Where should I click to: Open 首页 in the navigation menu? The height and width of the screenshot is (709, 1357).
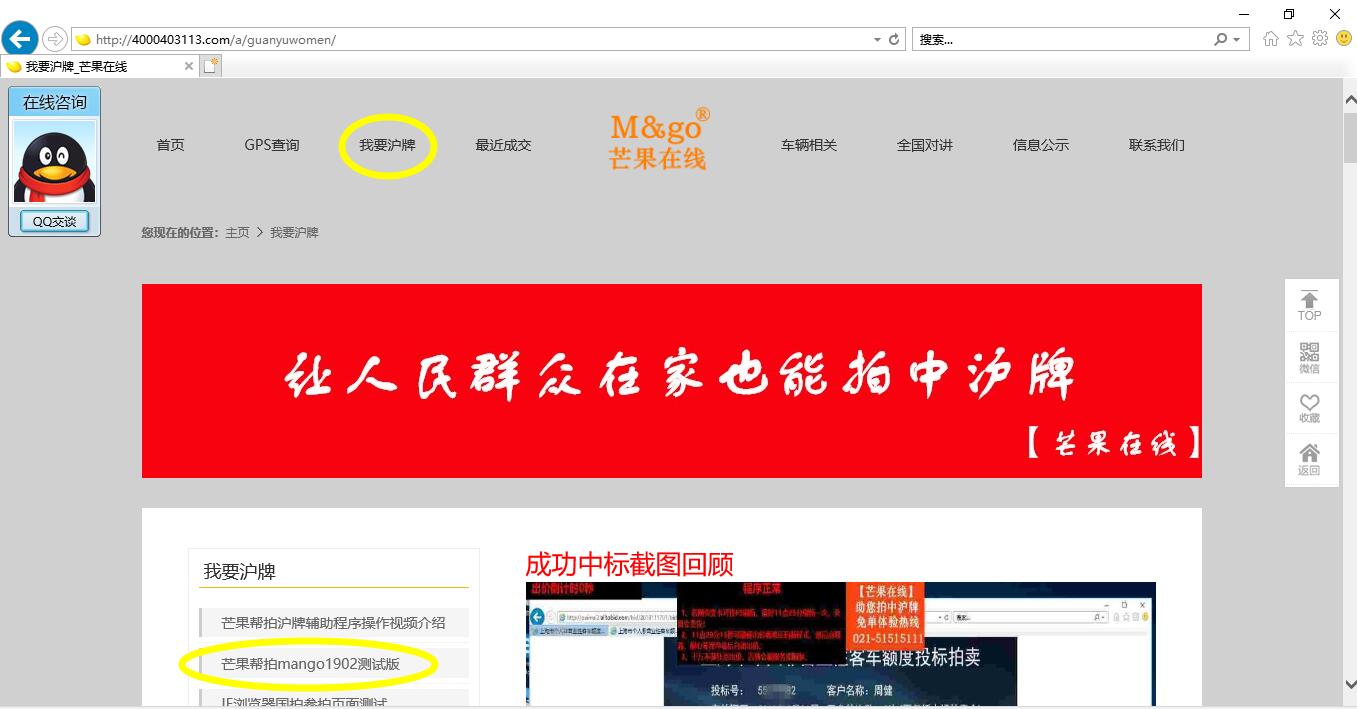170,145
